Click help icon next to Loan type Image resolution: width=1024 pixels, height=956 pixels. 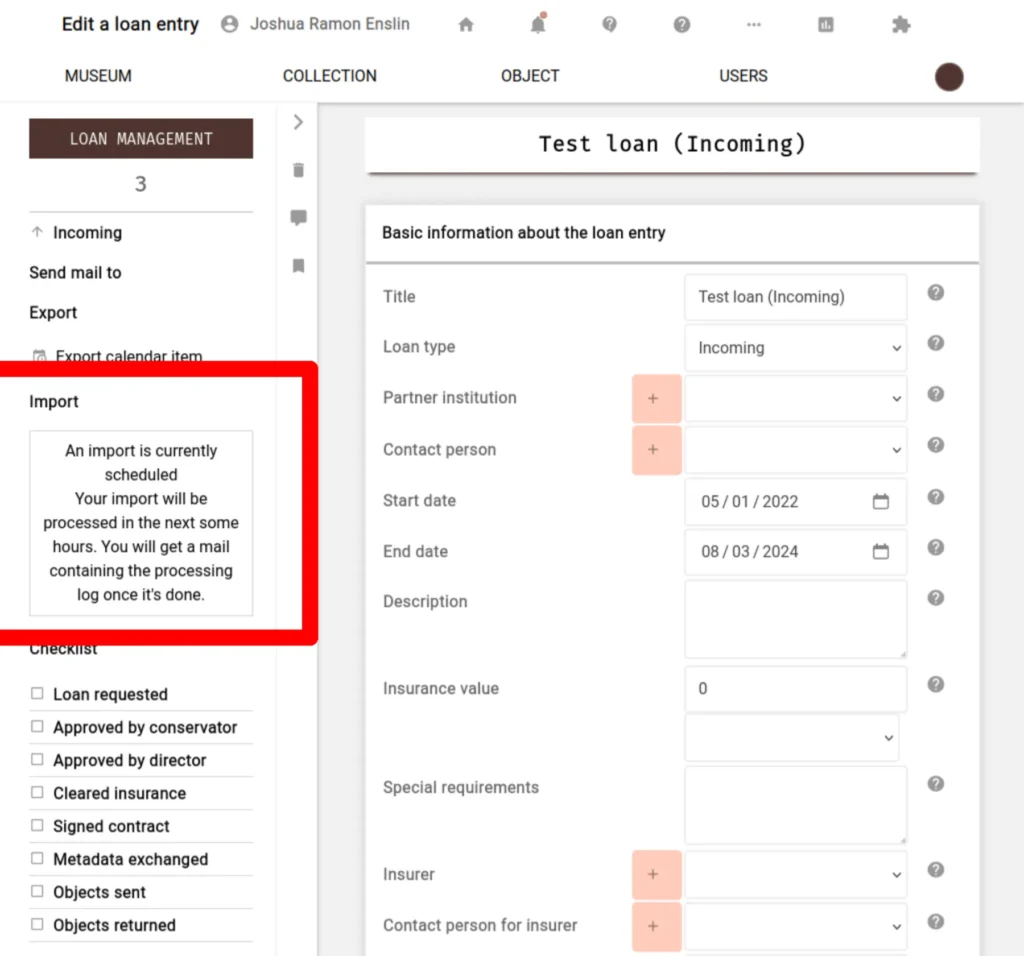click(936, 343)
